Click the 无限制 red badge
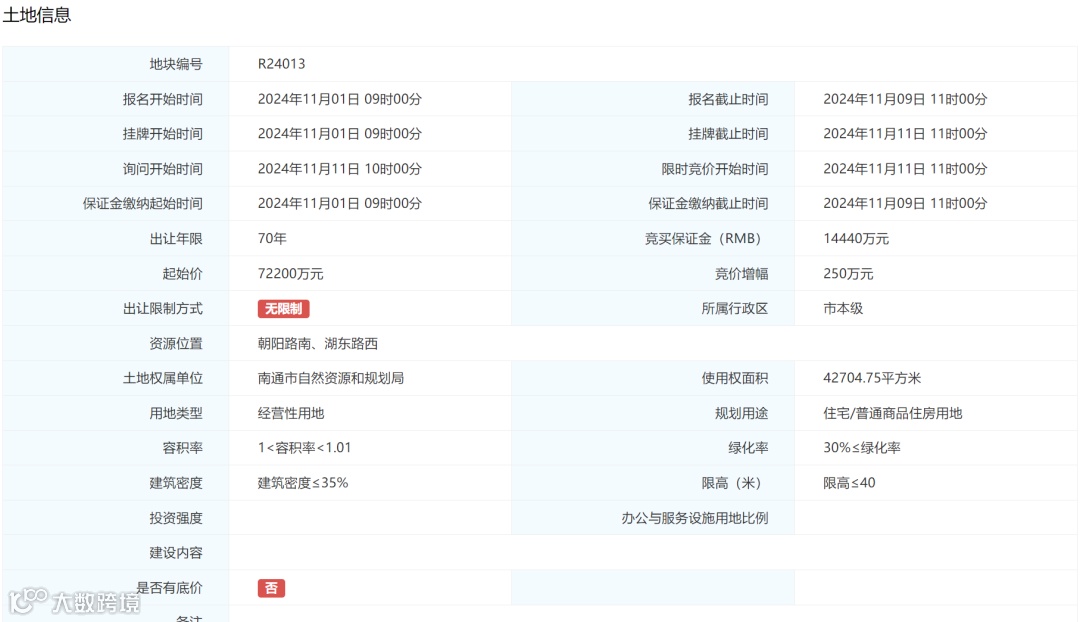 (x=284, y=309)
